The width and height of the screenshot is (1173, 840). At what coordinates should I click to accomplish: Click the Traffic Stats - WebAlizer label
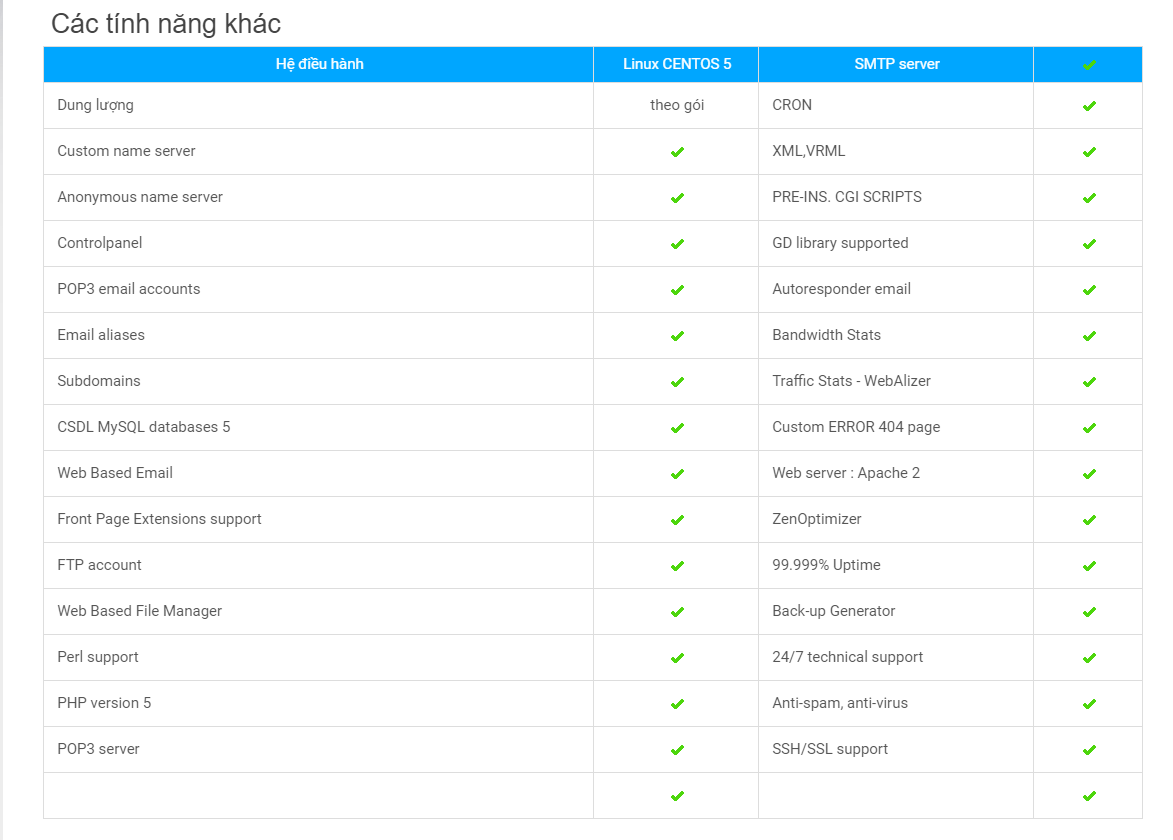[851, 381]
